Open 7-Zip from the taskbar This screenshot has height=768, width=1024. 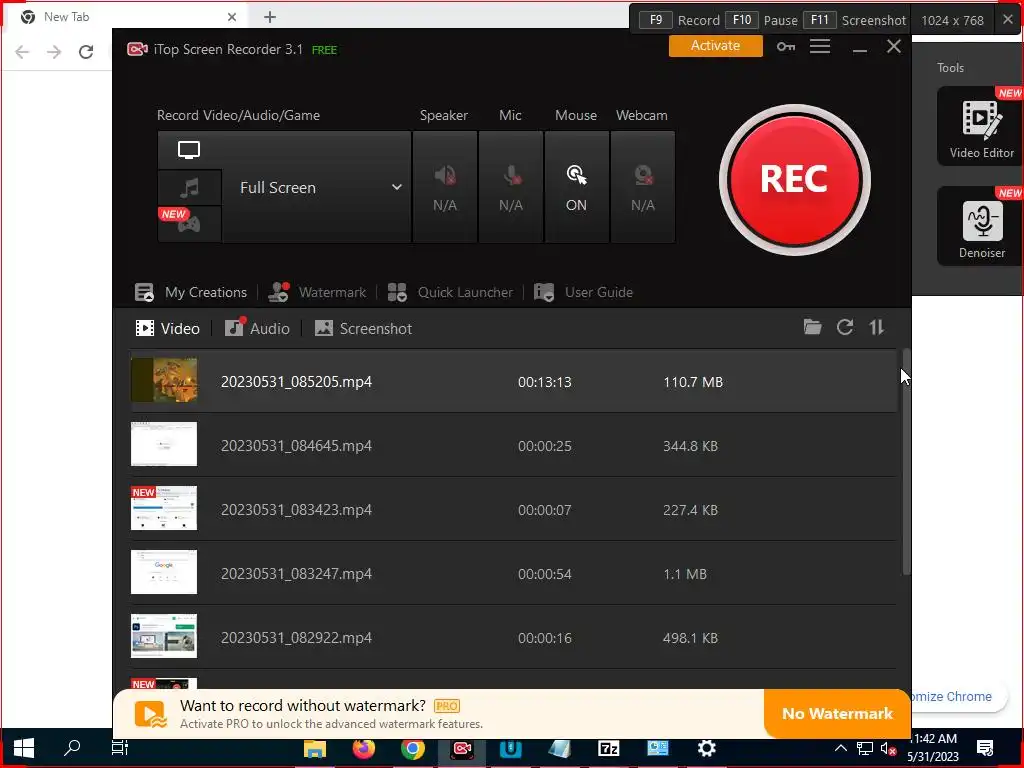click(x=609, y=748)
